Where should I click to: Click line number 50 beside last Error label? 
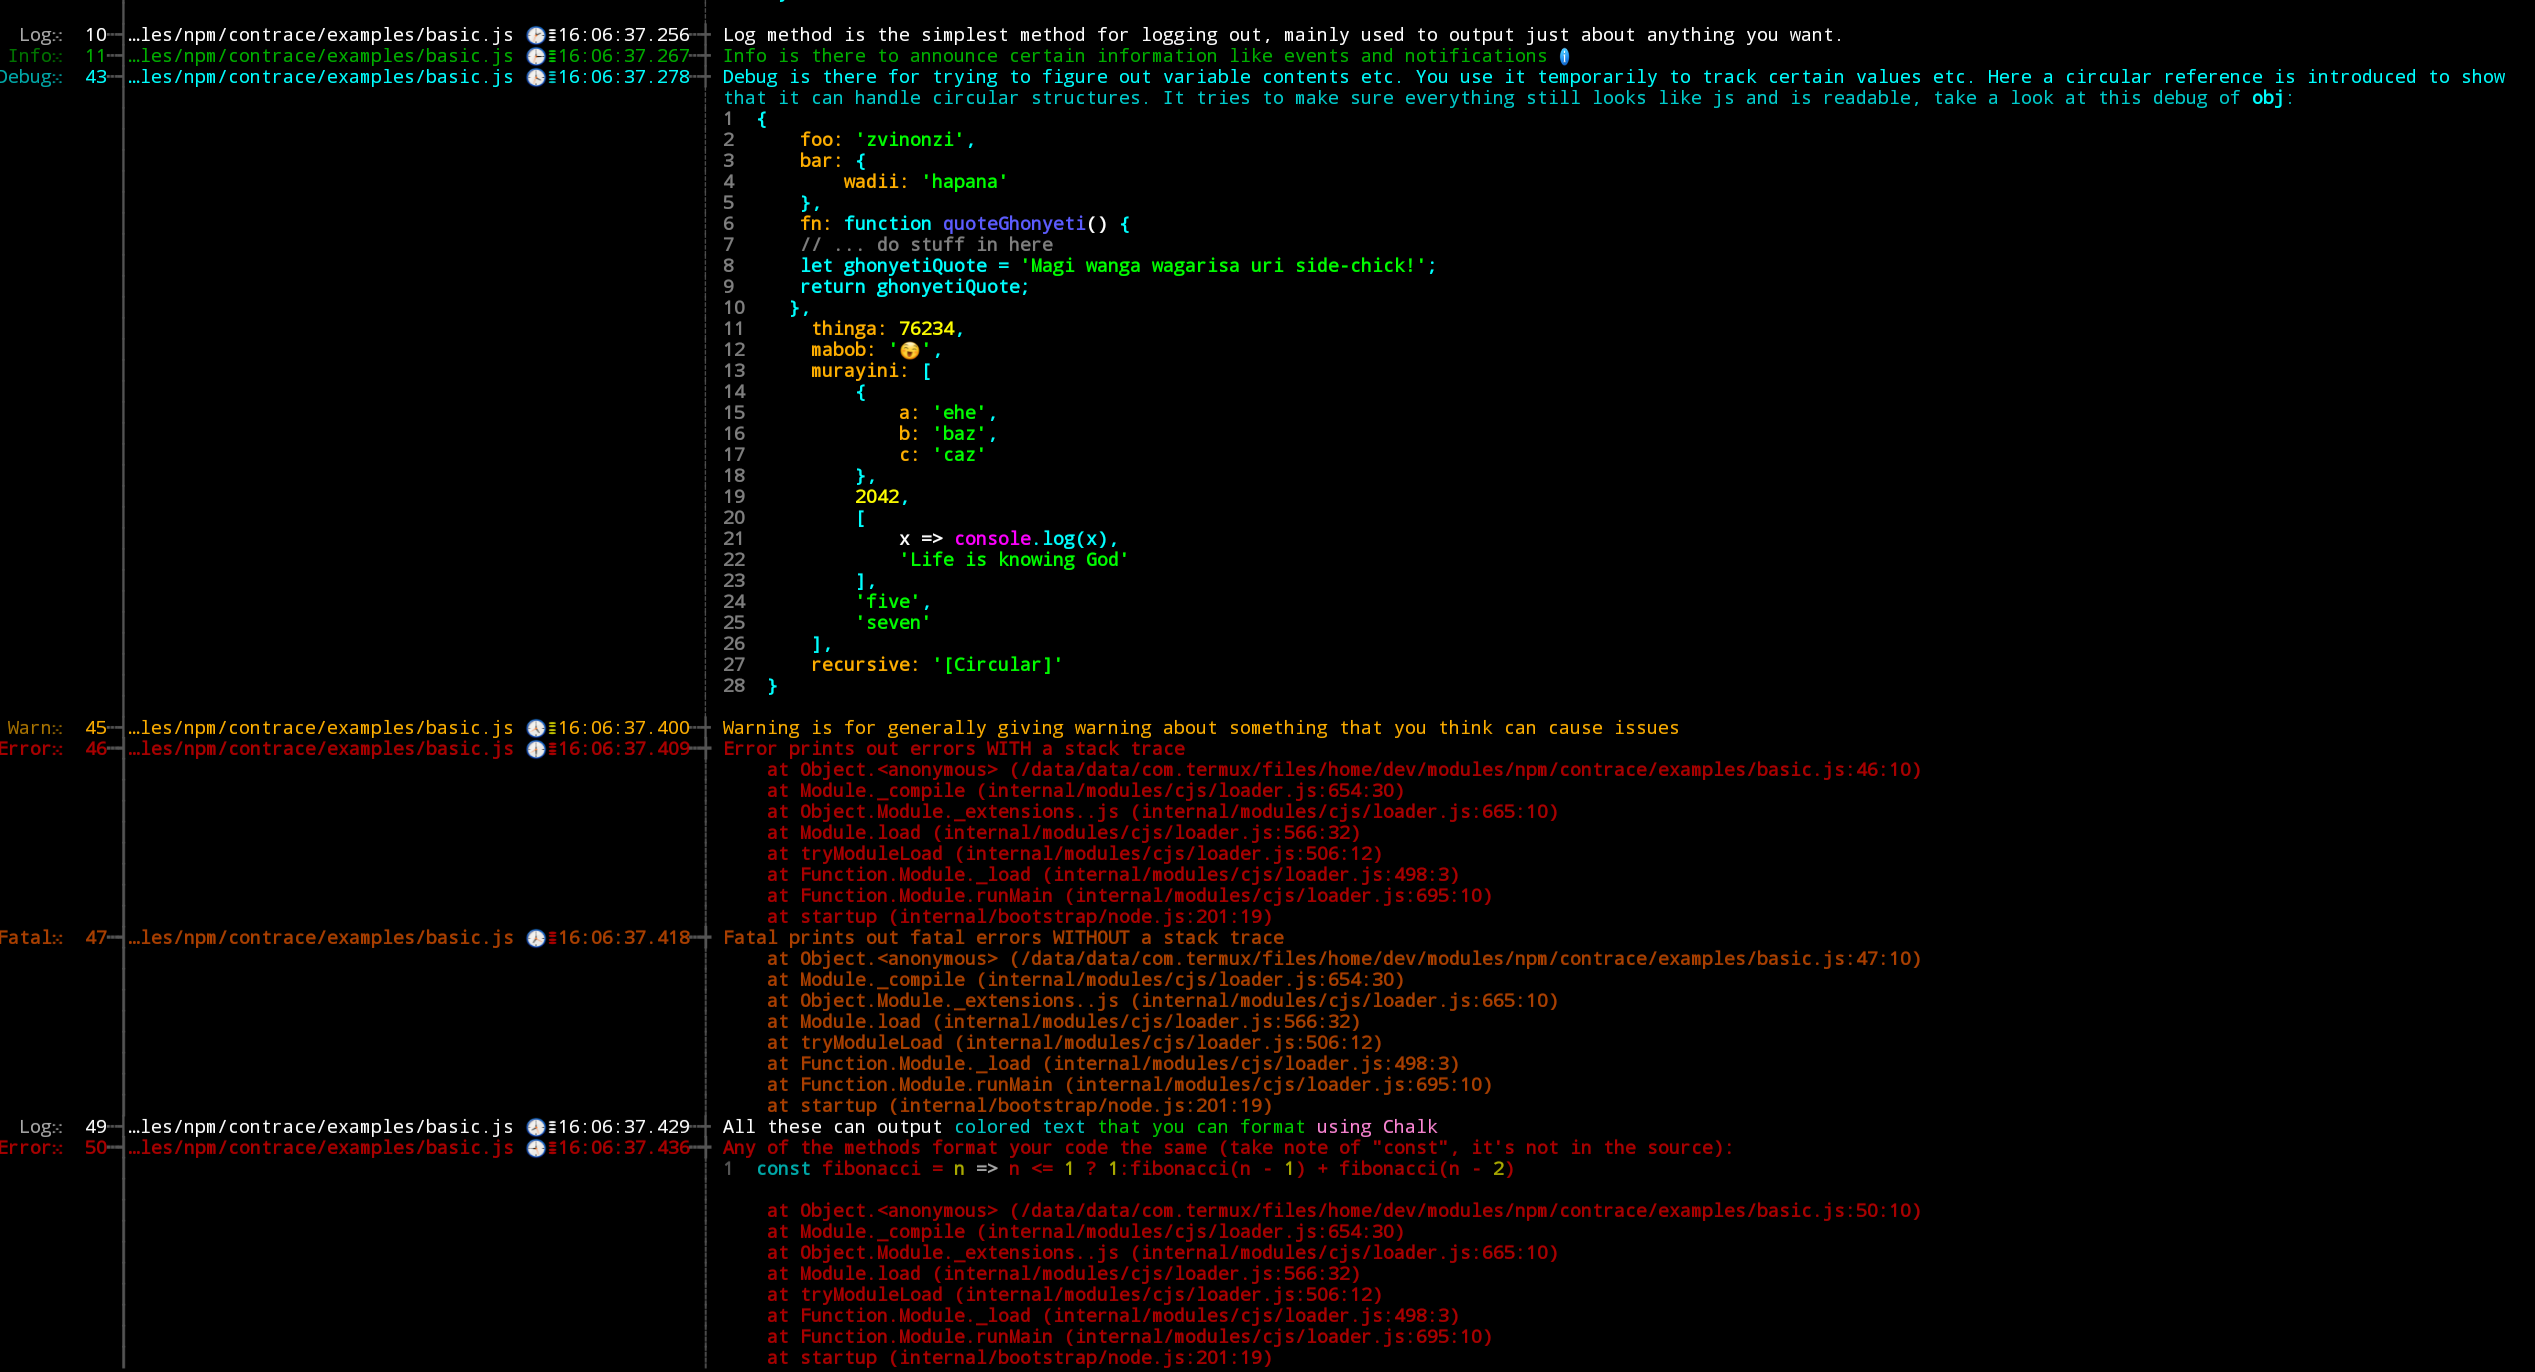pos(96,1148)
